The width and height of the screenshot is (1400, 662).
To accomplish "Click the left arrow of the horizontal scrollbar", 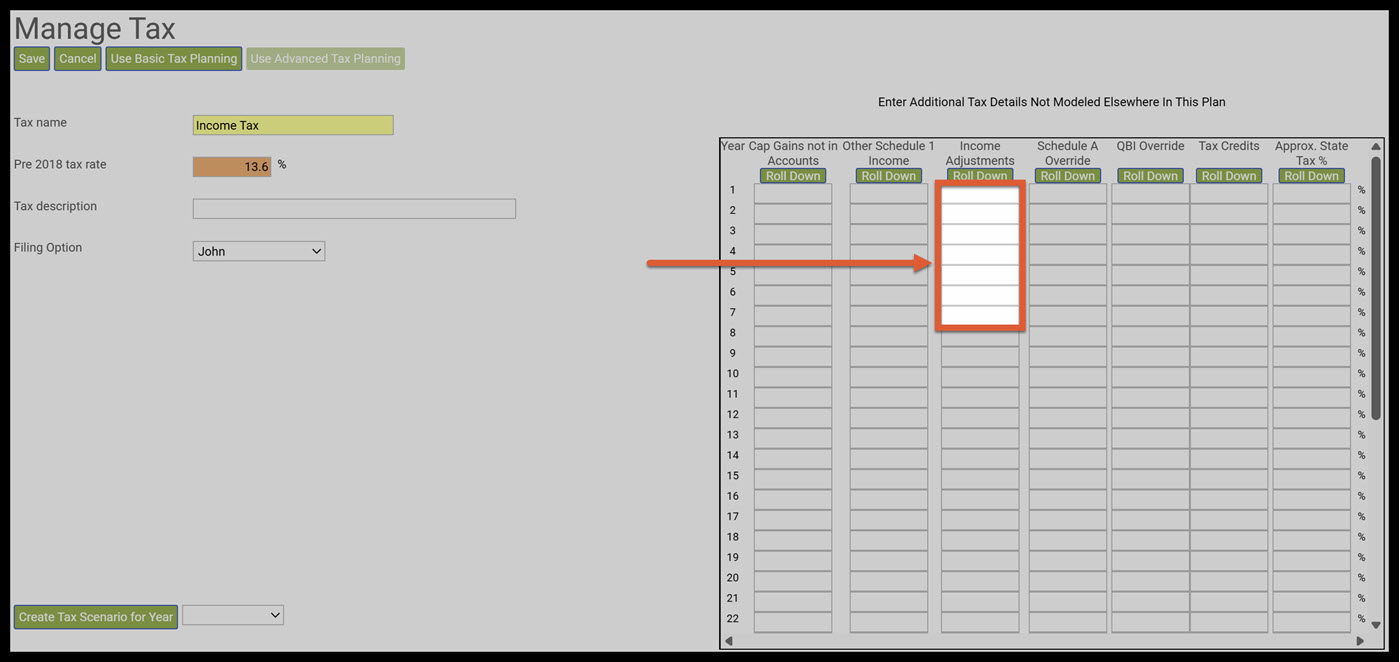I will click(x=729, y=641).
